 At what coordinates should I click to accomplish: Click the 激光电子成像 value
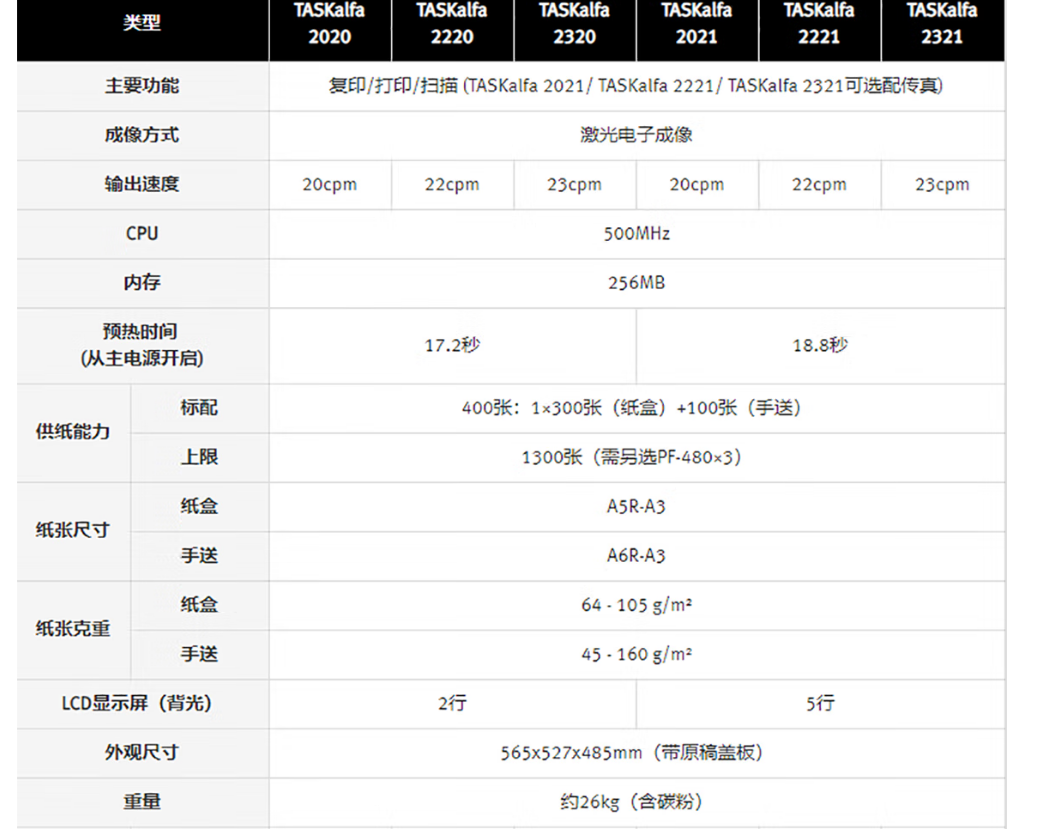point(636,135)
